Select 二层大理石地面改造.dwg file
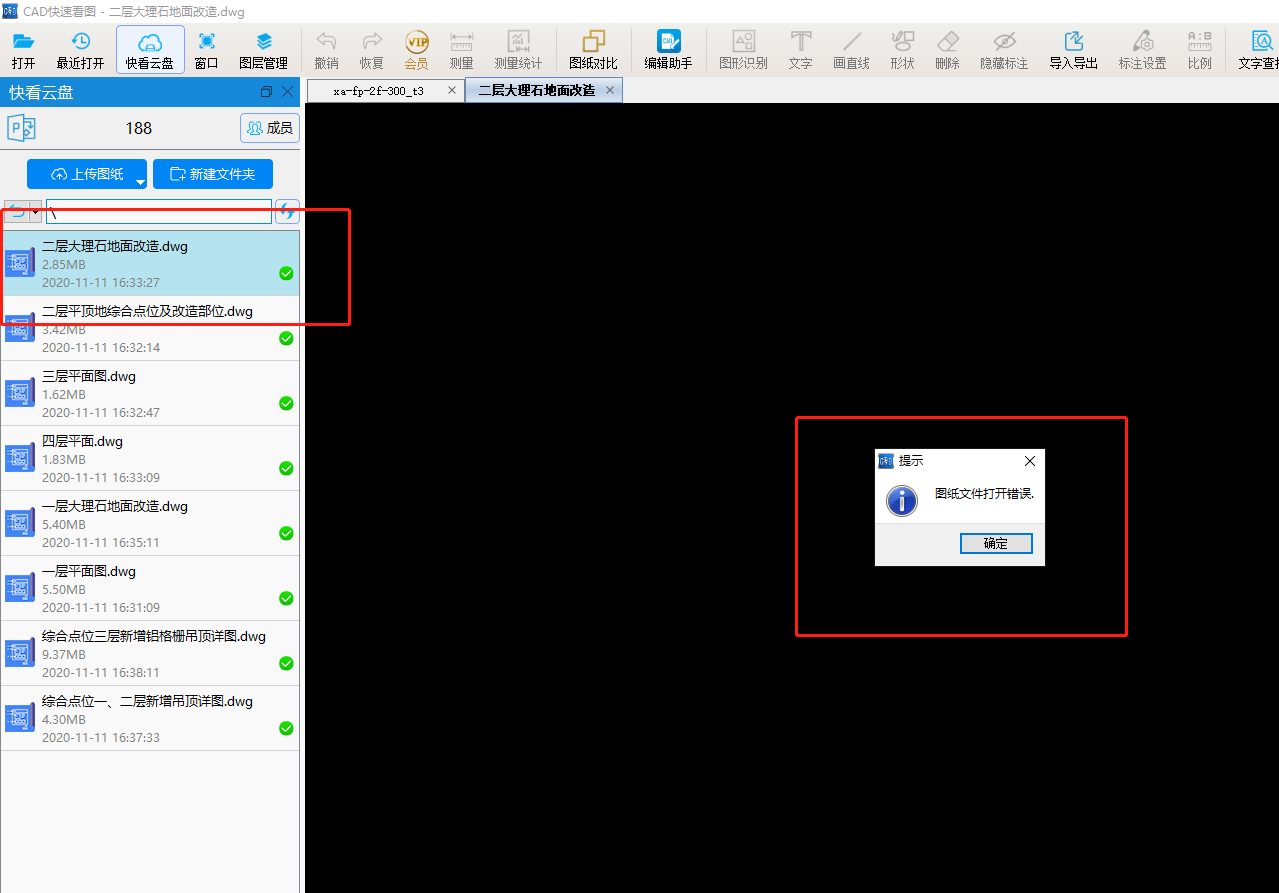The height and width of the screenshot is (893, 1279). point(150,263)
